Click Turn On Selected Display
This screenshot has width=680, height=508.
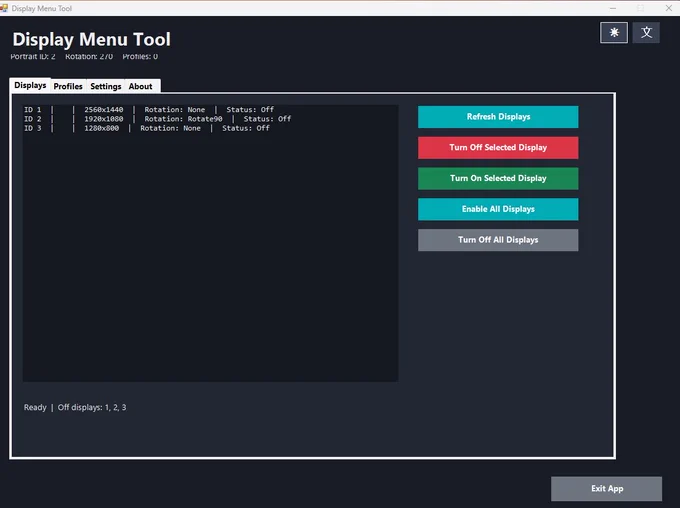tap(498, 178)
